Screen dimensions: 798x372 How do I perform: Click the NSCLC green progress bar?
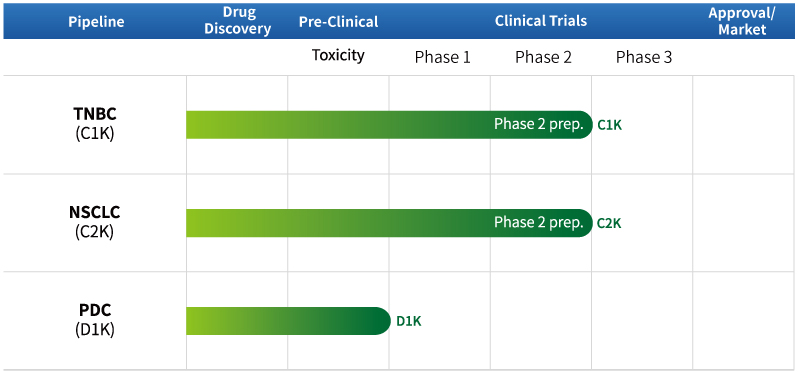pyautogui.click(x=389, y=223)
